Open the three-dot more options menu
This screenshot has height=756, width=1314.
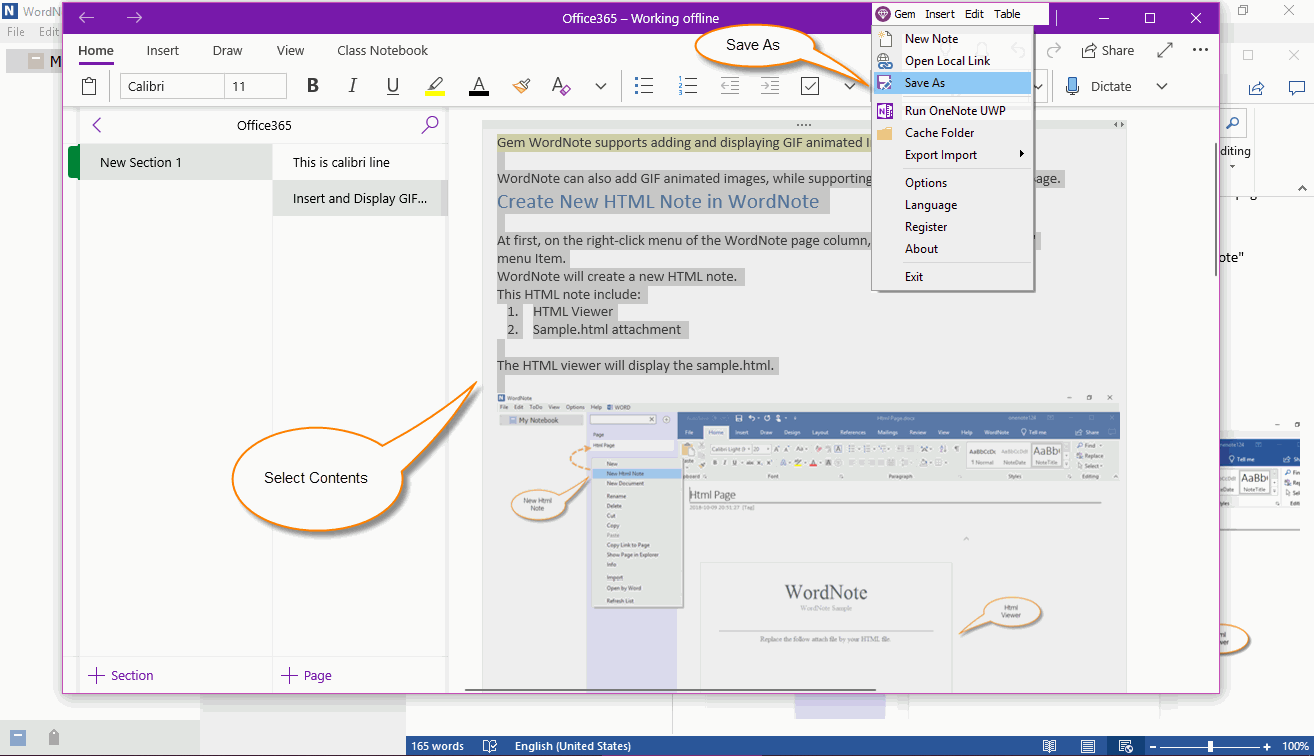coord(1200,50)
